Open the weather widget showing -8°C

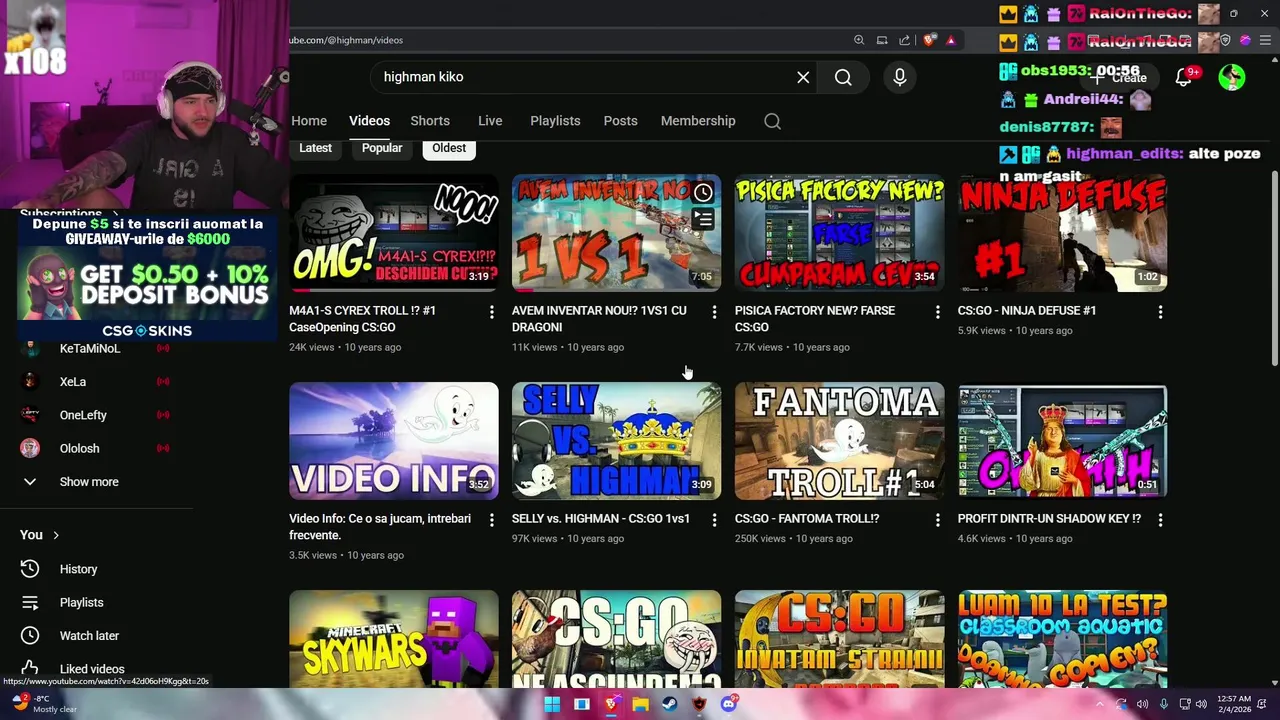(45, 704)
